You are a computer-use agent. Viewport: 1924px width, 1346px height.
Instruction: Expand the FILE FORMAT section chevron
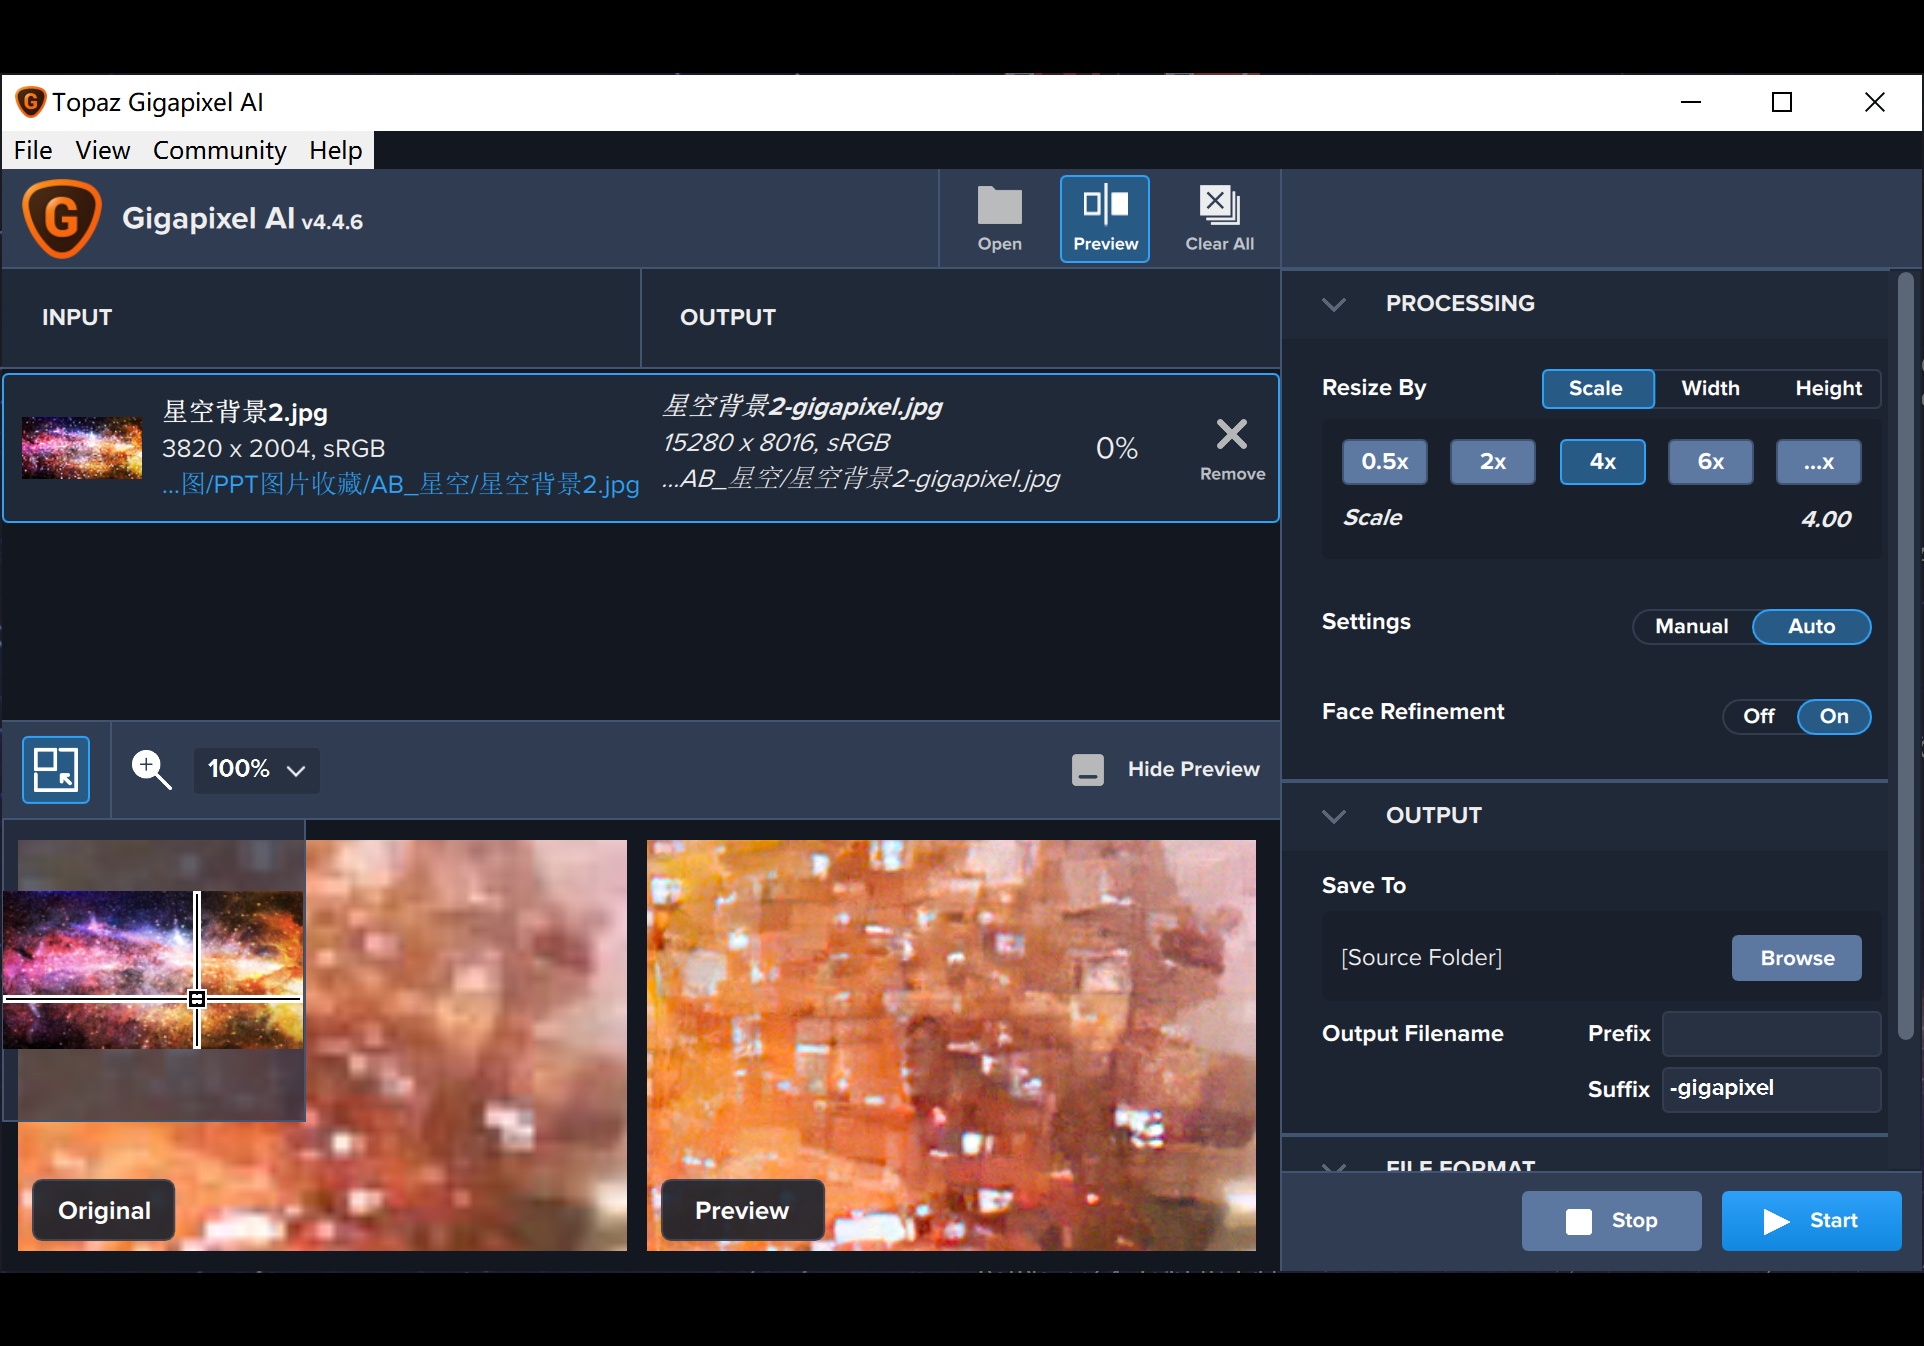[1334, 1165]
